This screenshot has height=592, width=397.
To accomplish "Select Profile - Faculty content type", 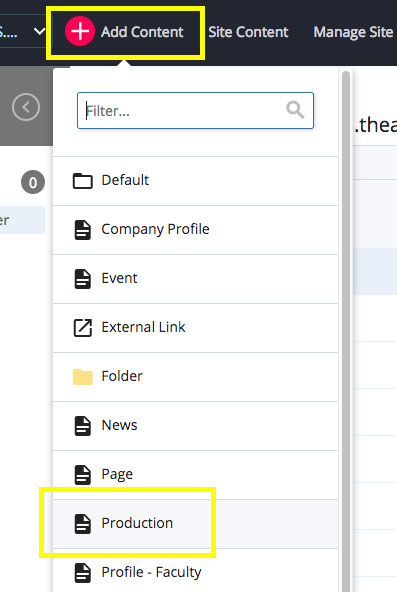I will point(195,572).
